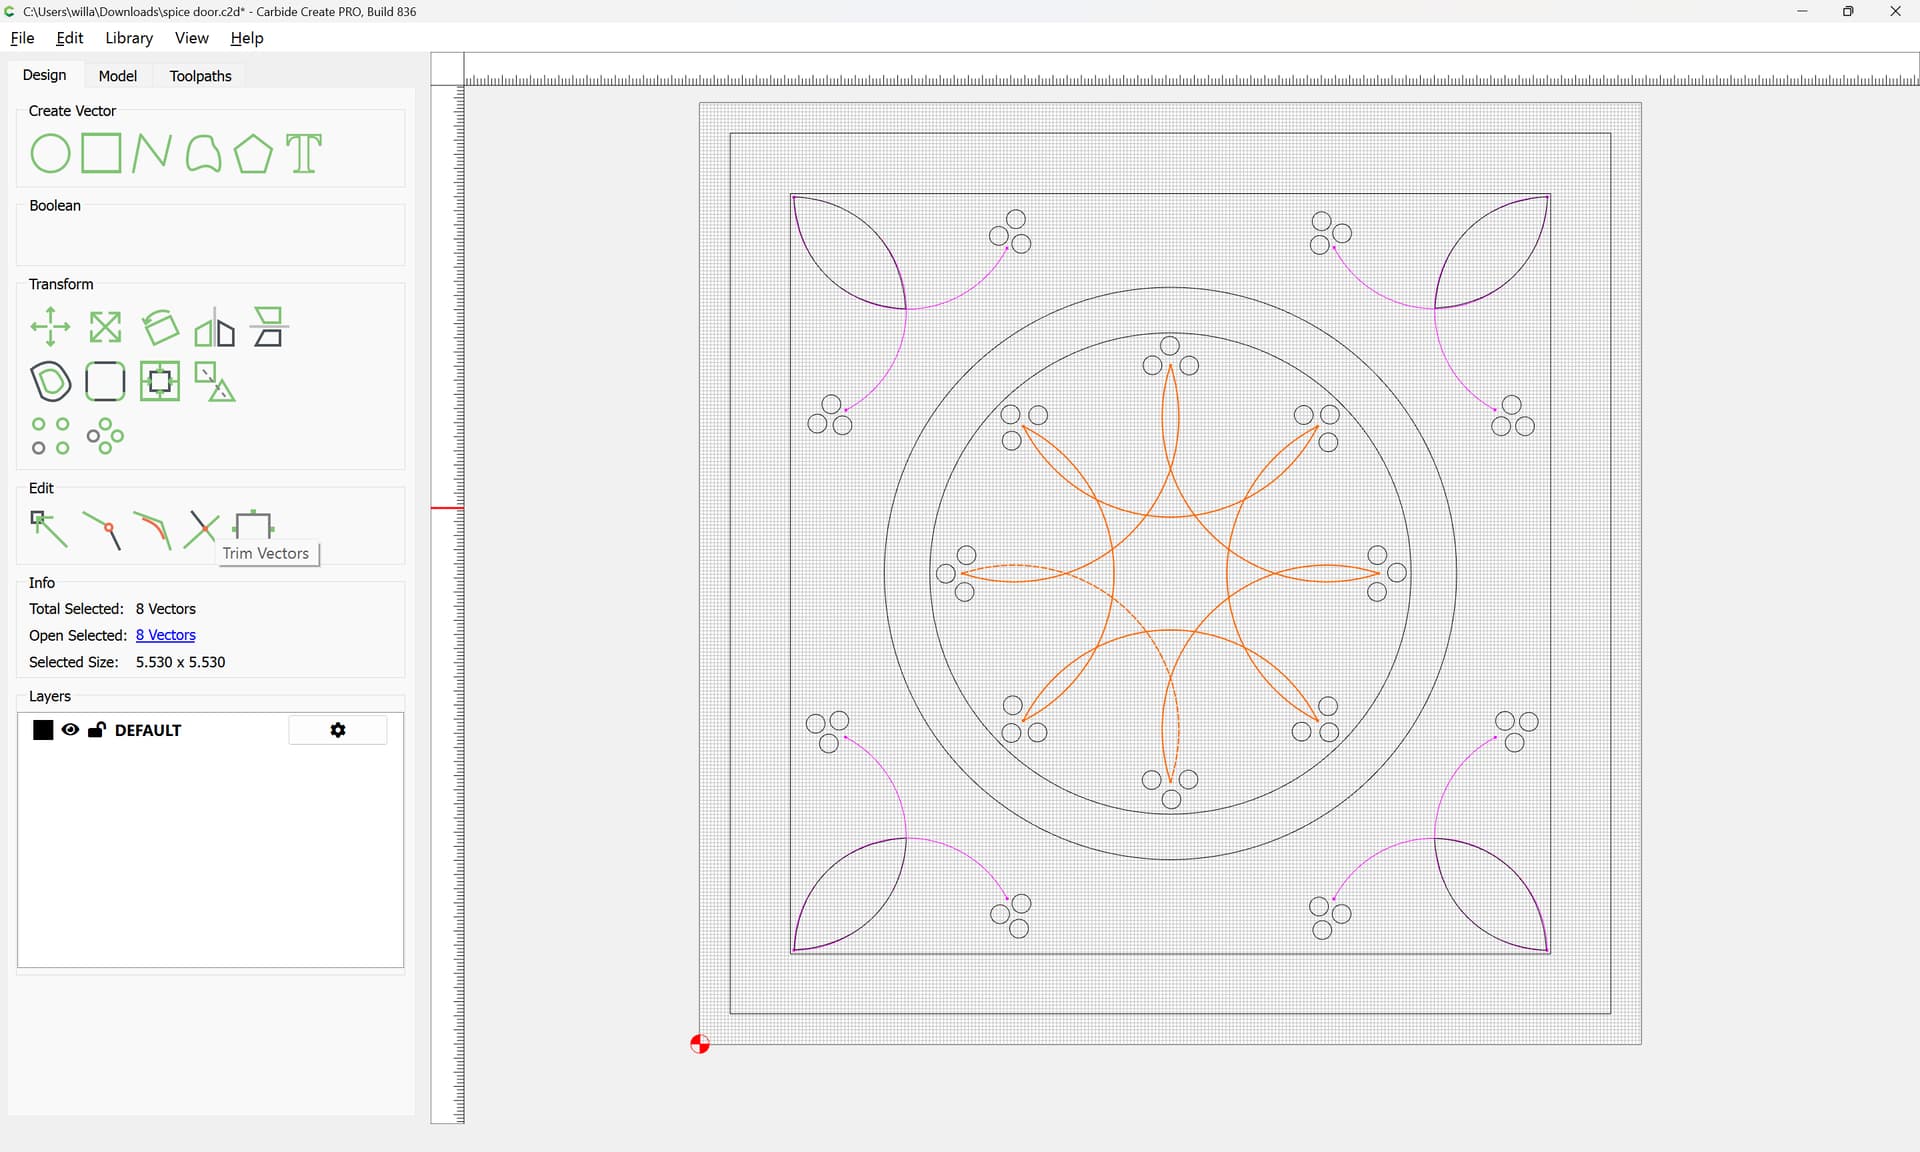Click the DEFAULT layer black color swatch
The height and width of the screenshot is (1152, 1920).
[x=43, y=730]
